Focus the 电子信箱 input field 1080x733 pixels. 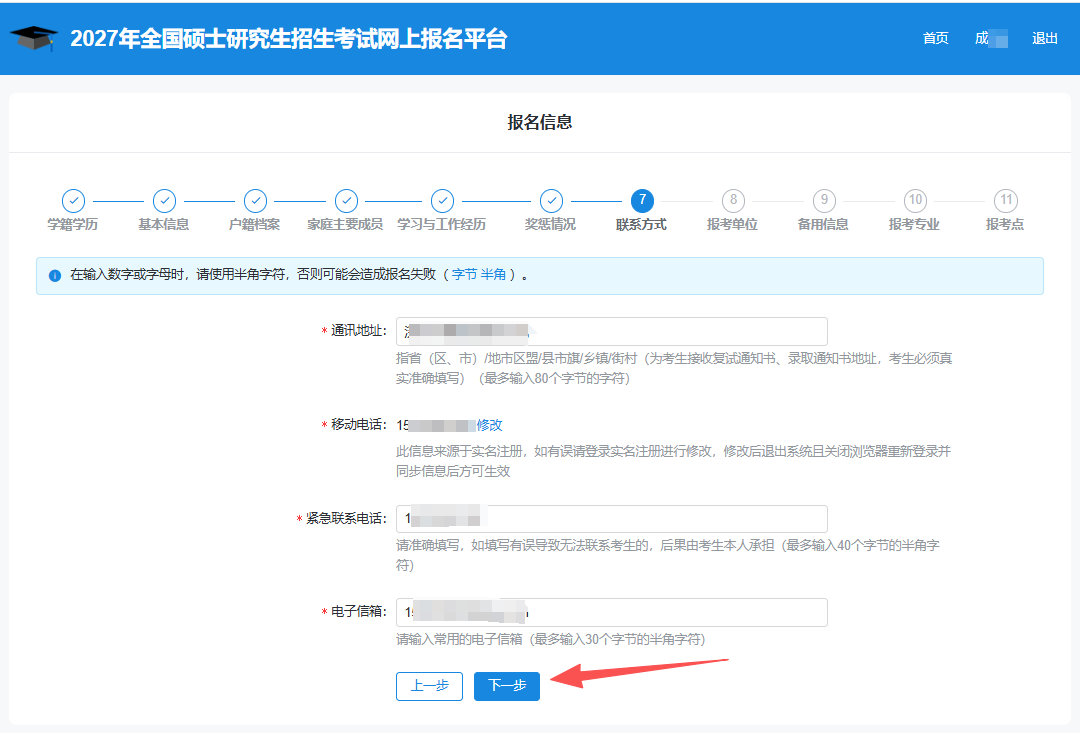click(612, 612)
